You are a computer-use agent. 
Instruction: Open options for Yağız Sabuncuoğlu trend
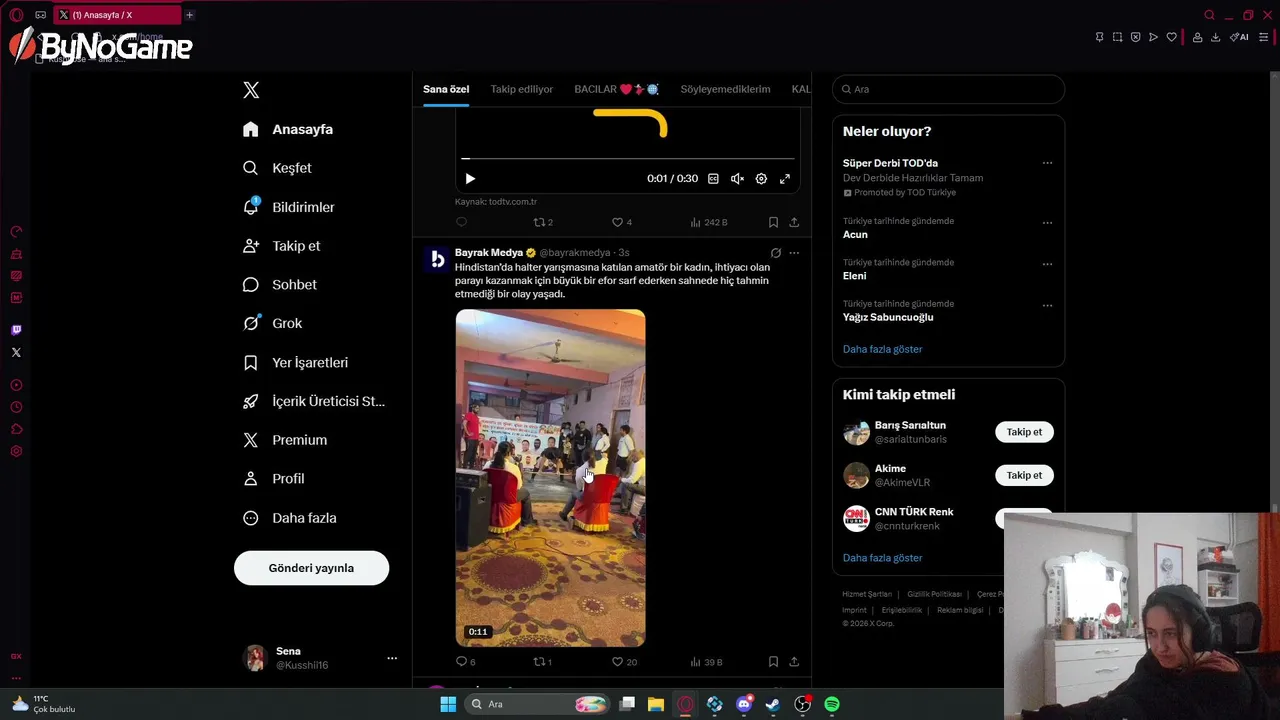pyautogui.click(x=1047, y=305)
